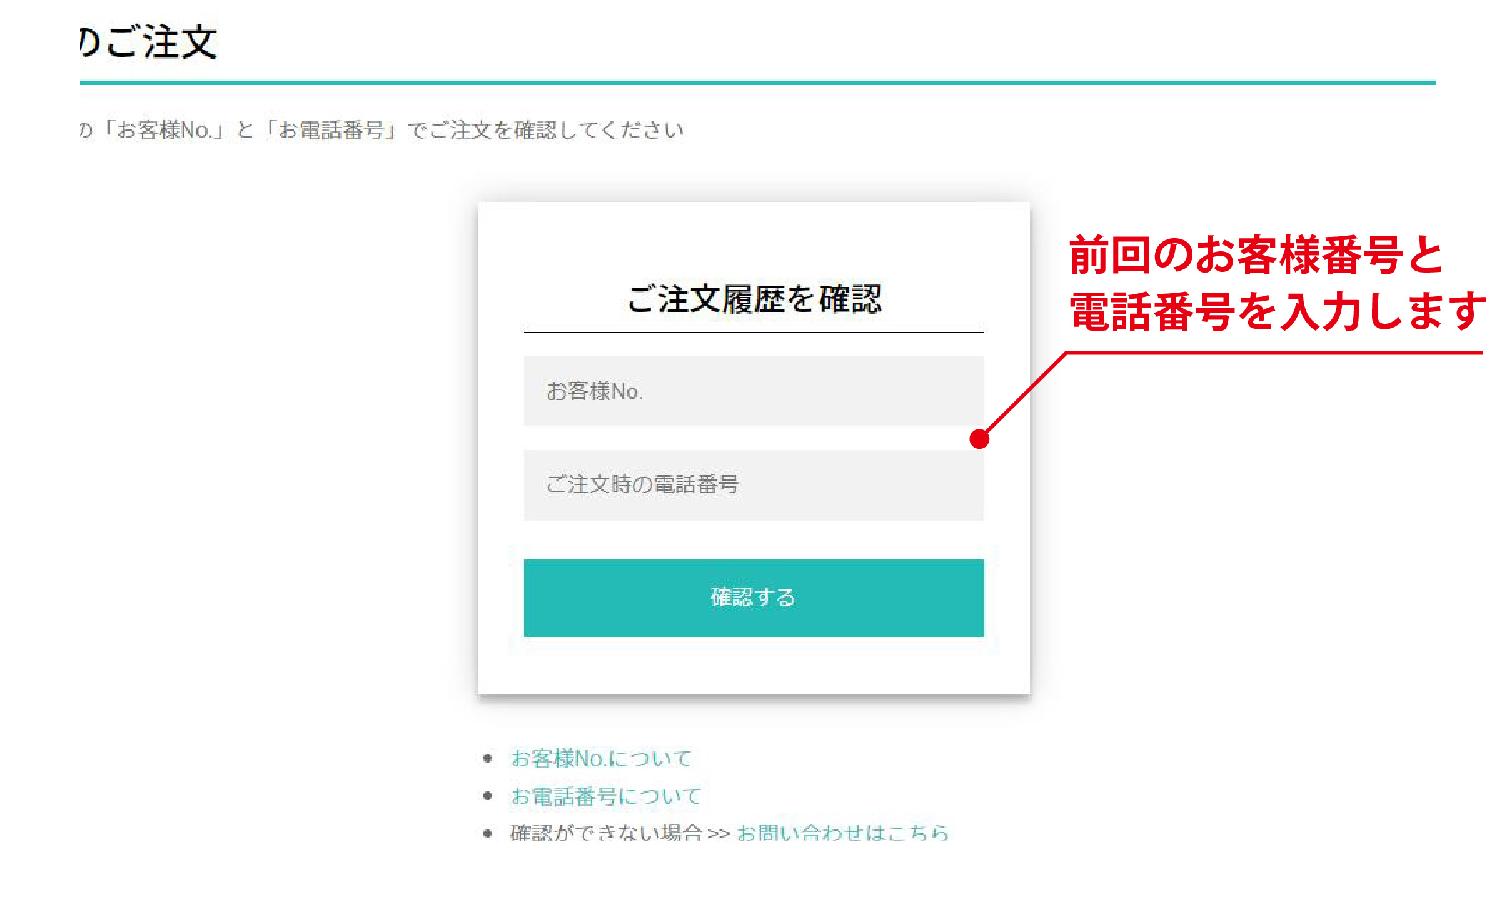Click the black underline beneath the card heading
The height and width of the screenshot is (898, 1500).
pos(753,332)
